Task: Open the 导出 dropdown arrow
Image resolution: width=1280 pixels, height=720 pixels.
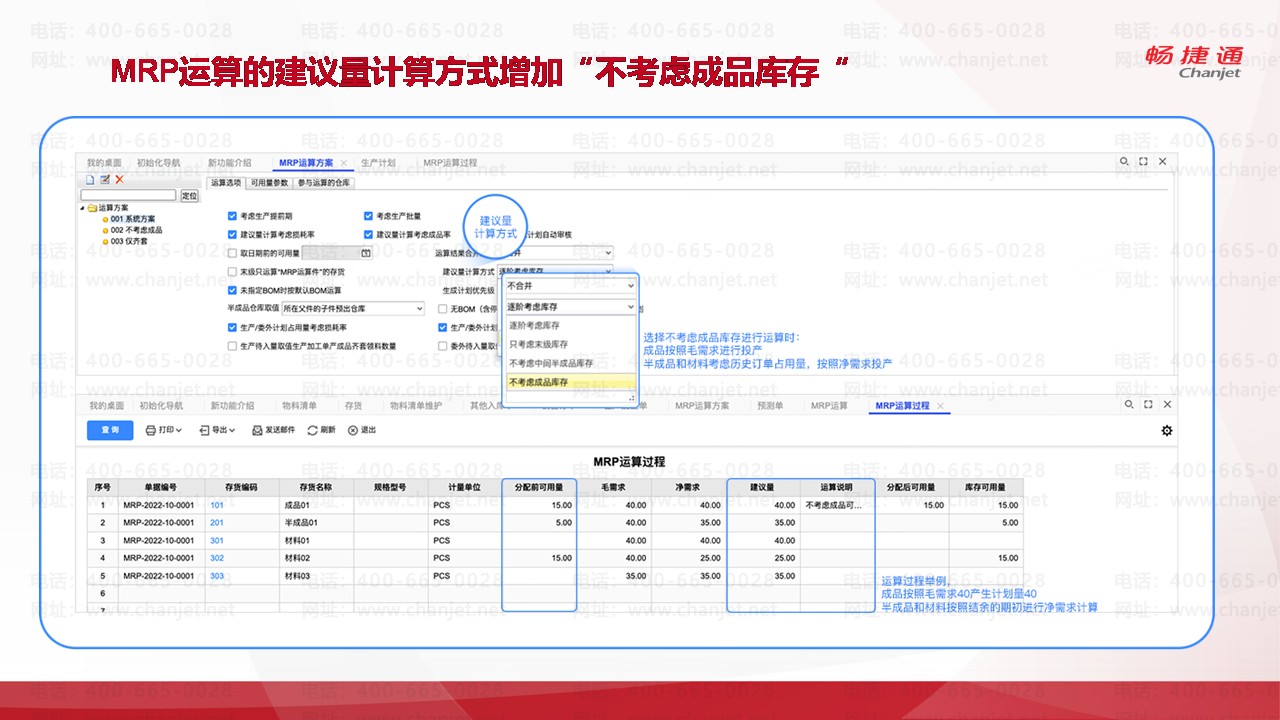Action: (231, 431)
